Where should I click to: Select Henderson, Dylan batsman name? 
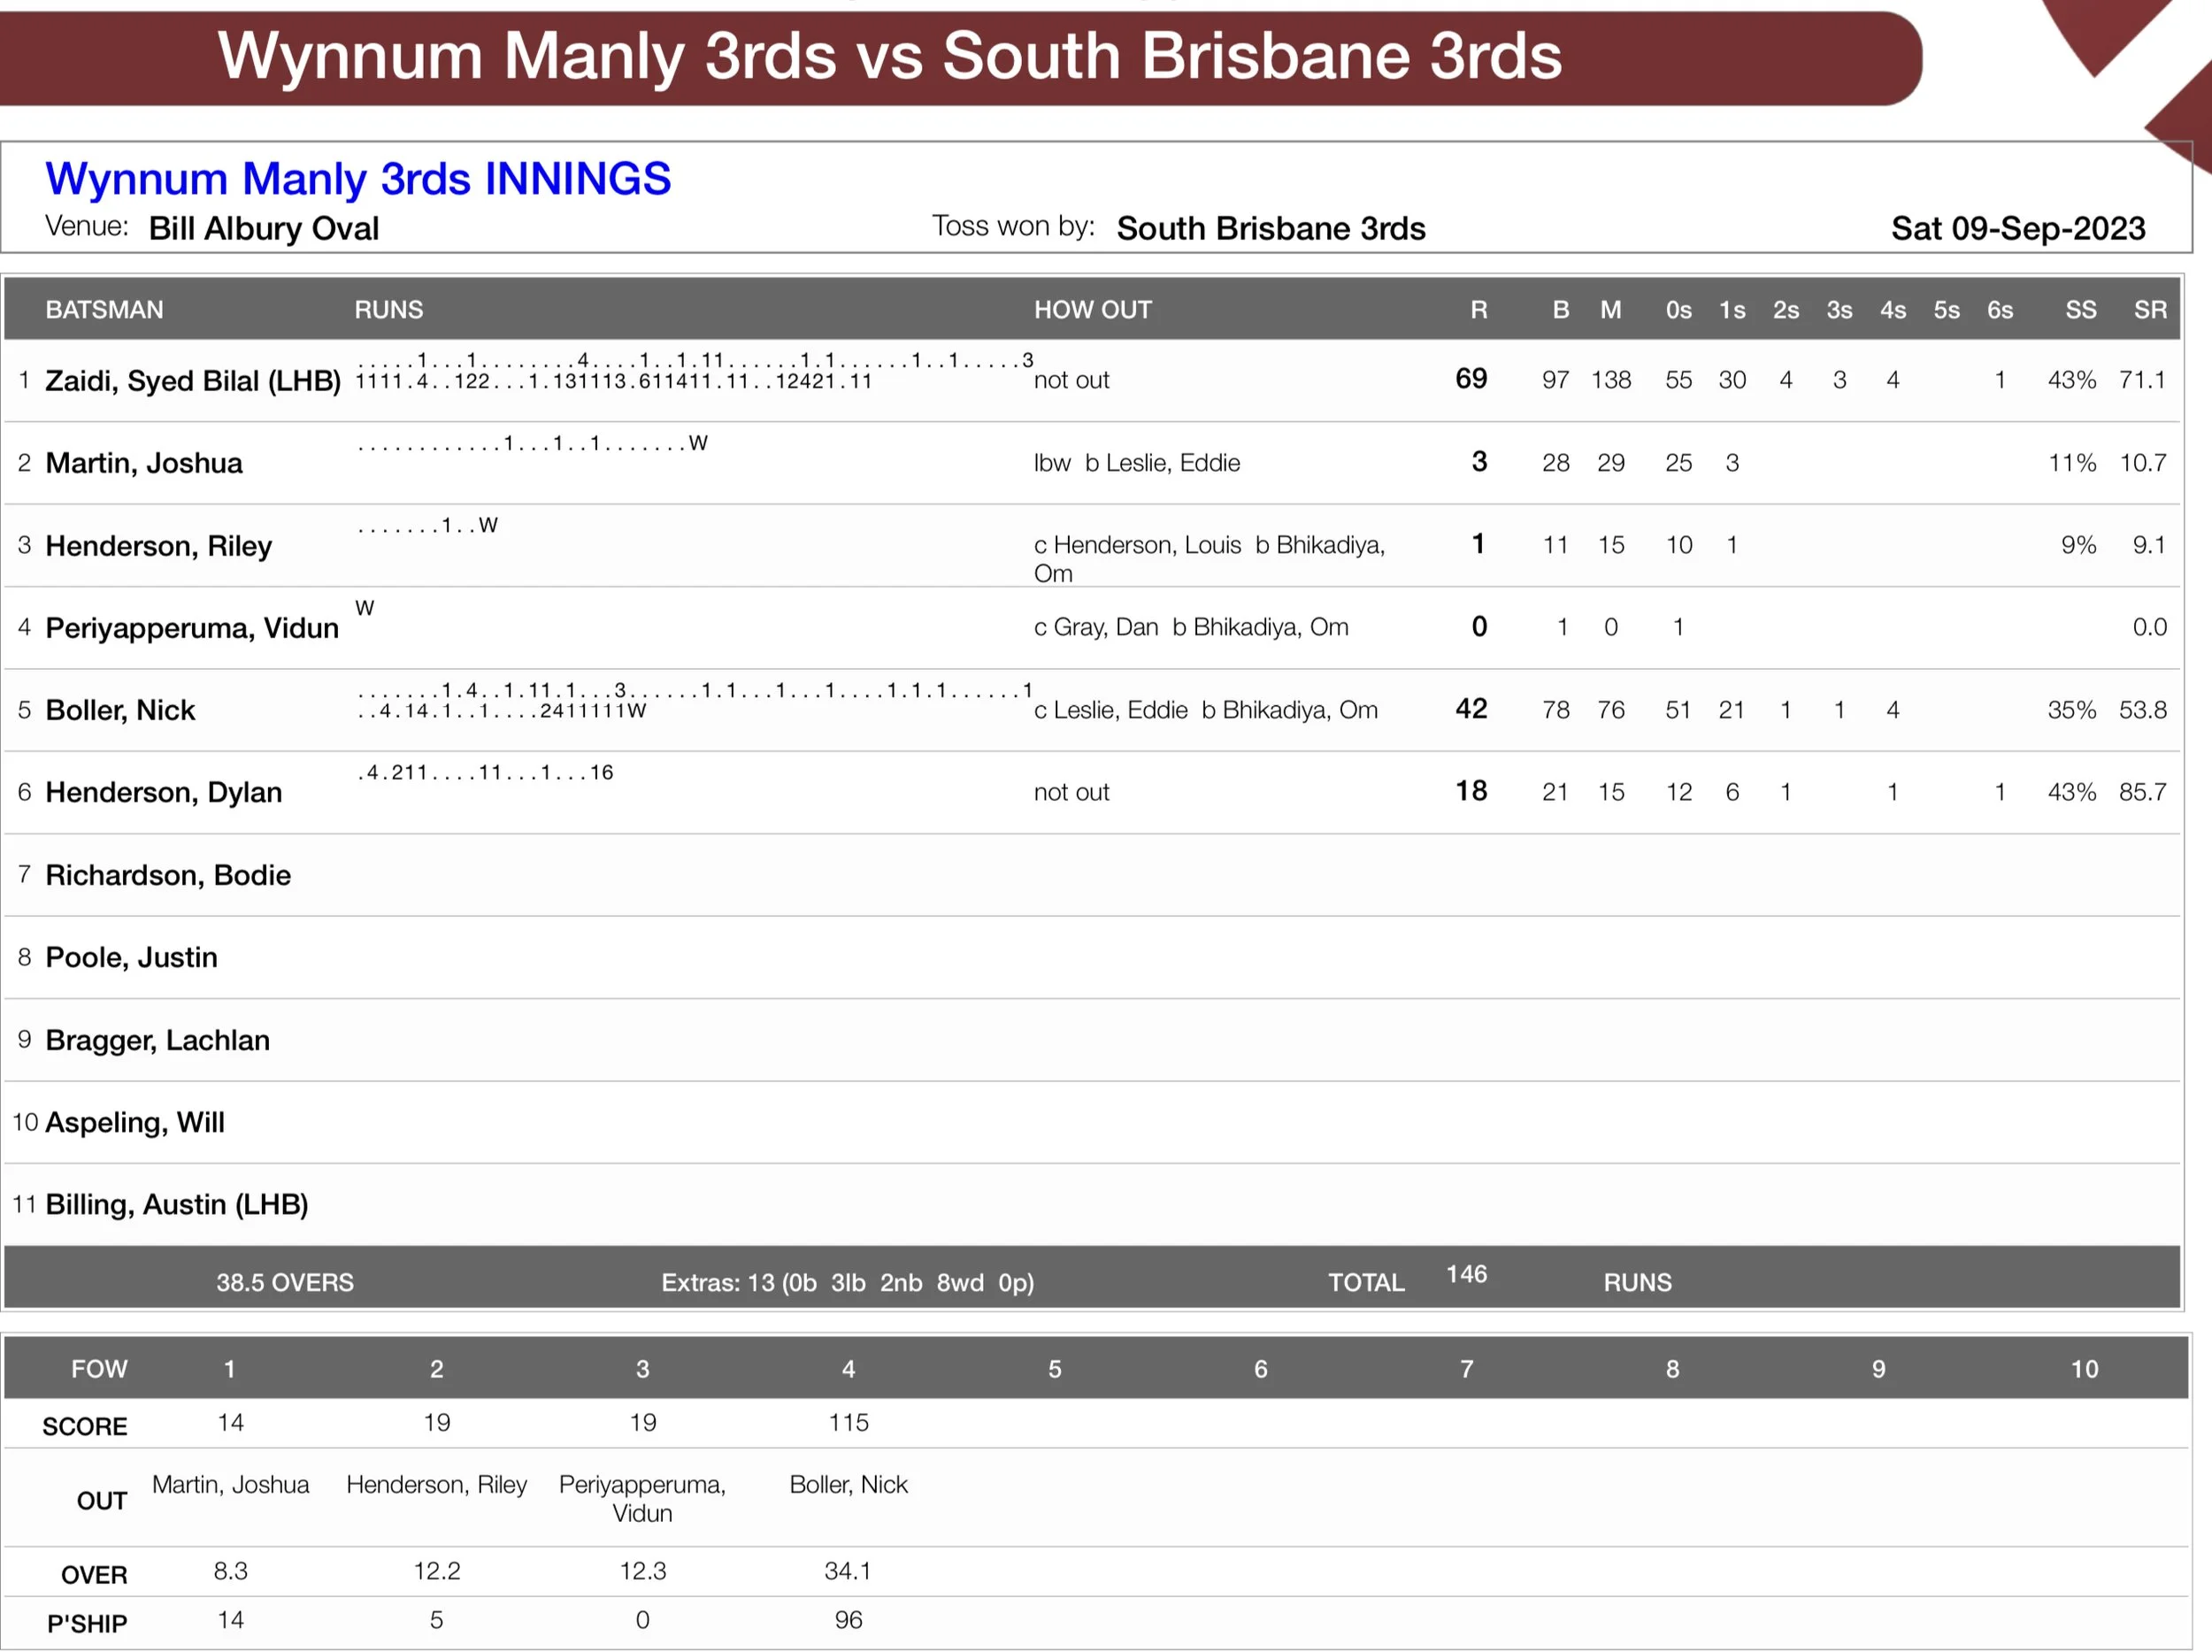pyautogui.click(x=163, y=792)
